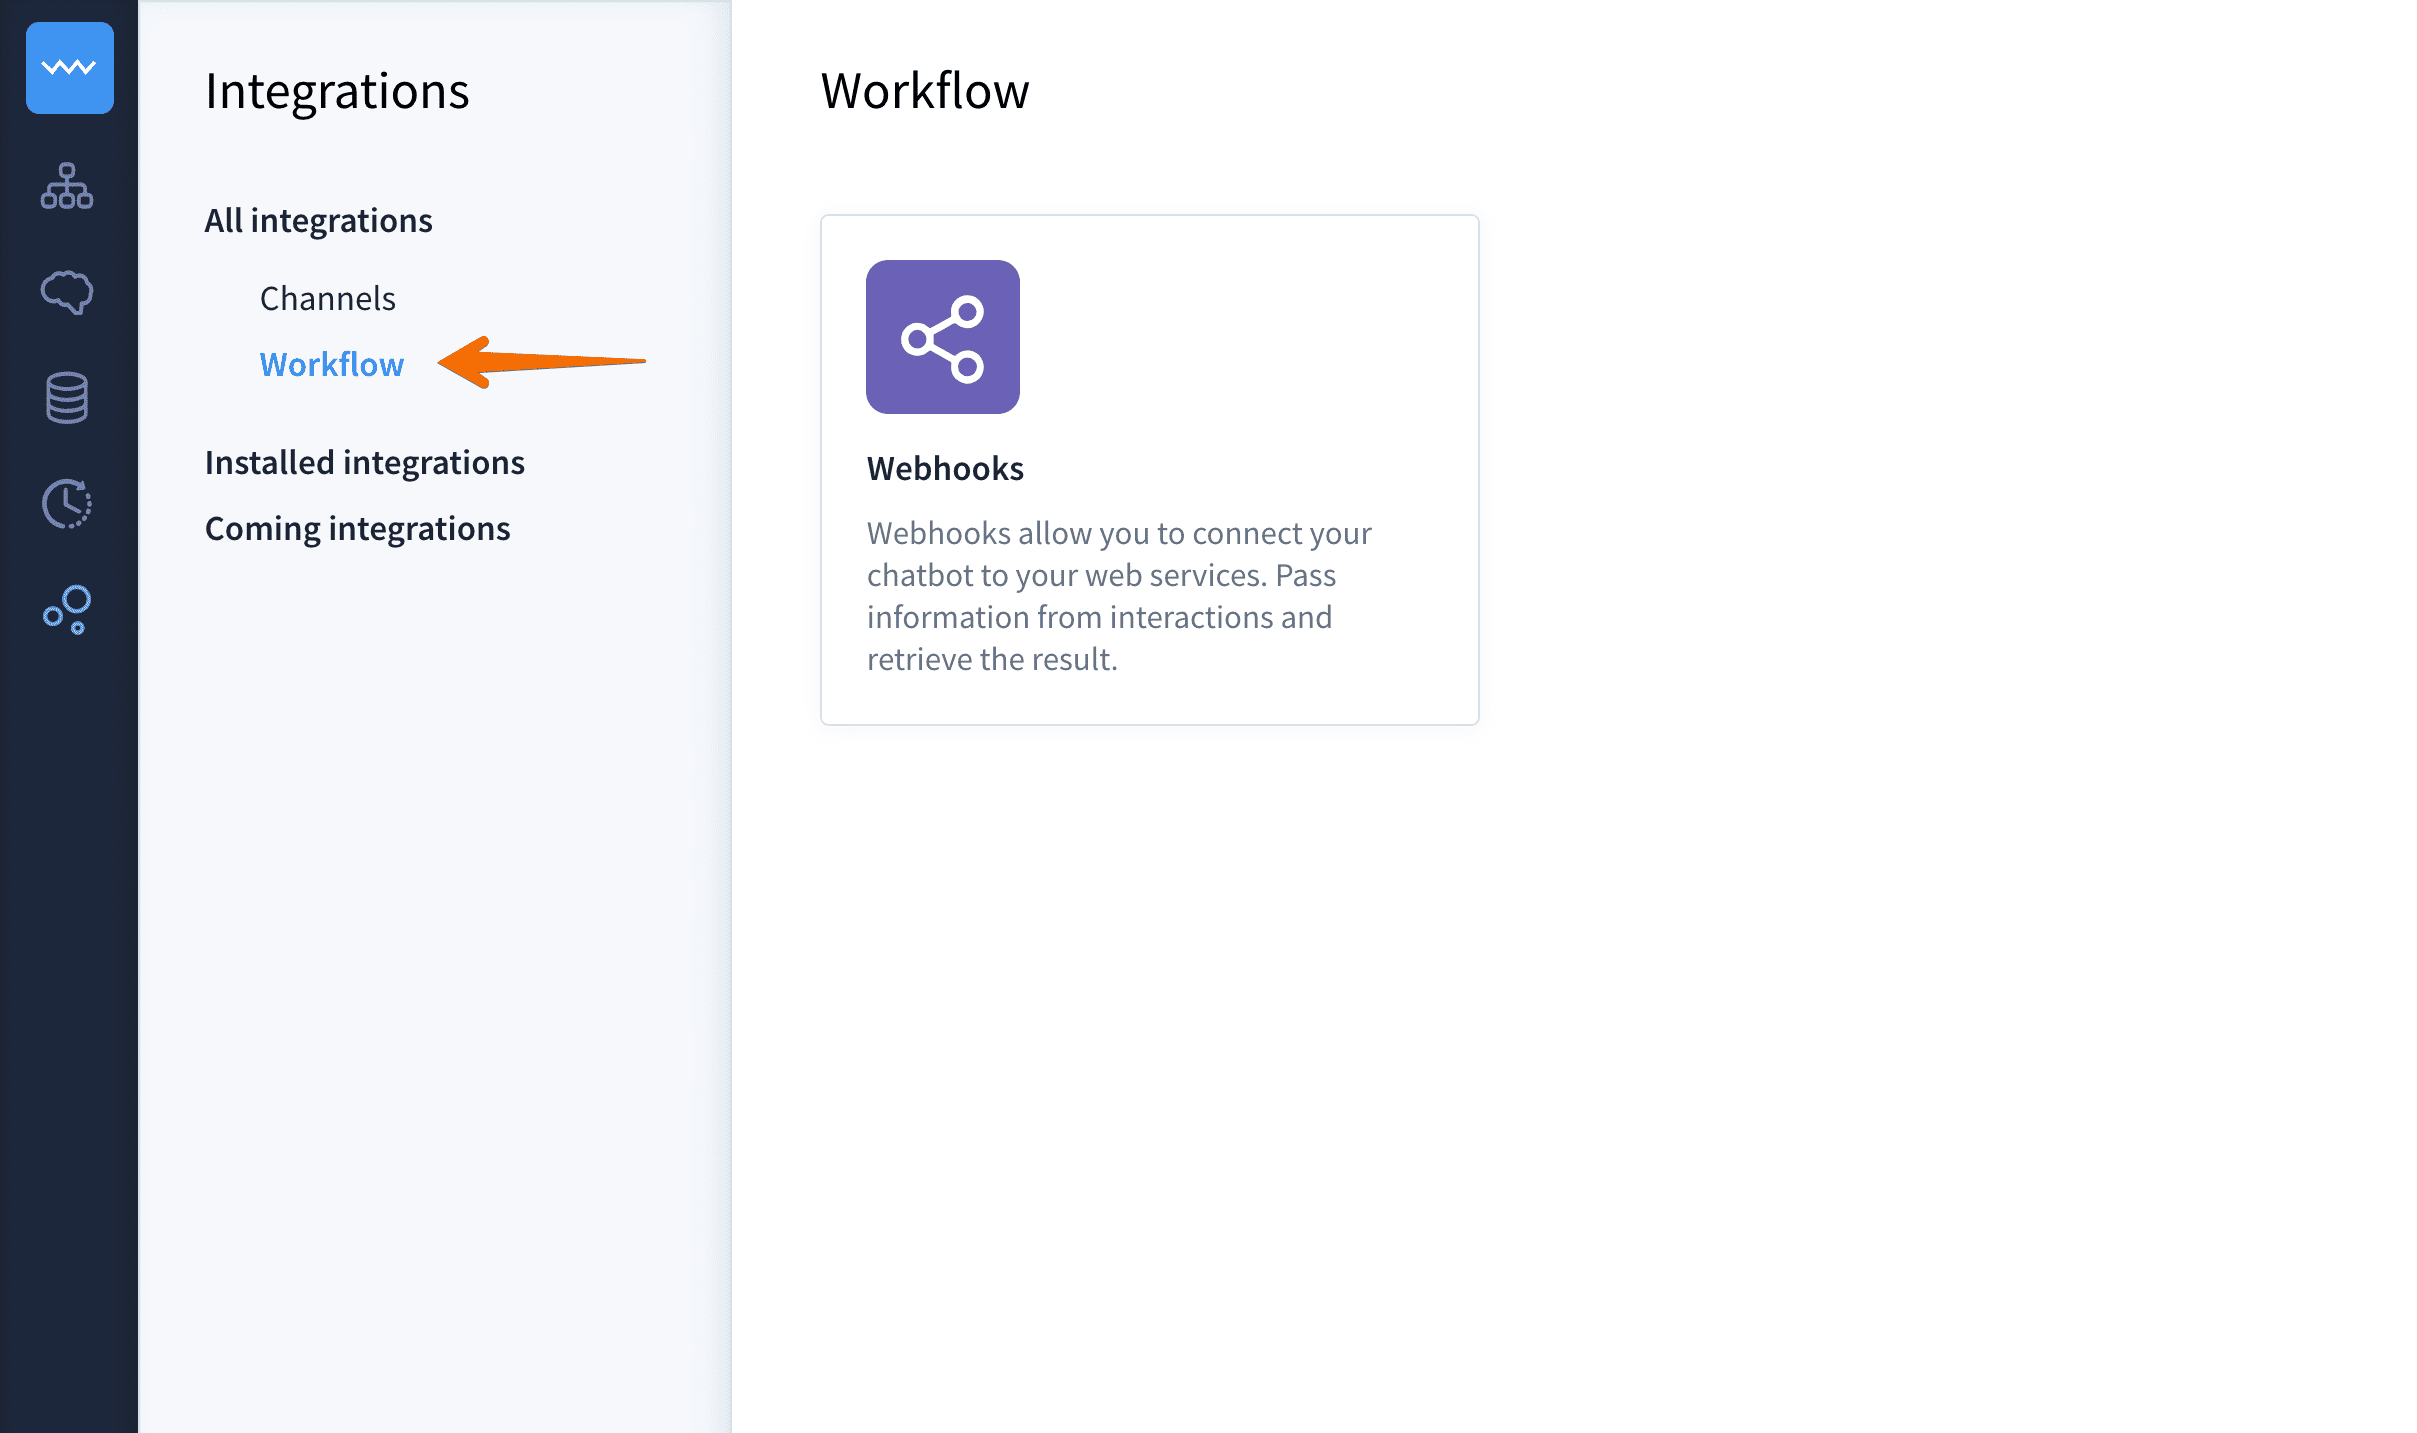Select the Workflow category
This screenshot has width=2417, height=1433.
point(332,364)
